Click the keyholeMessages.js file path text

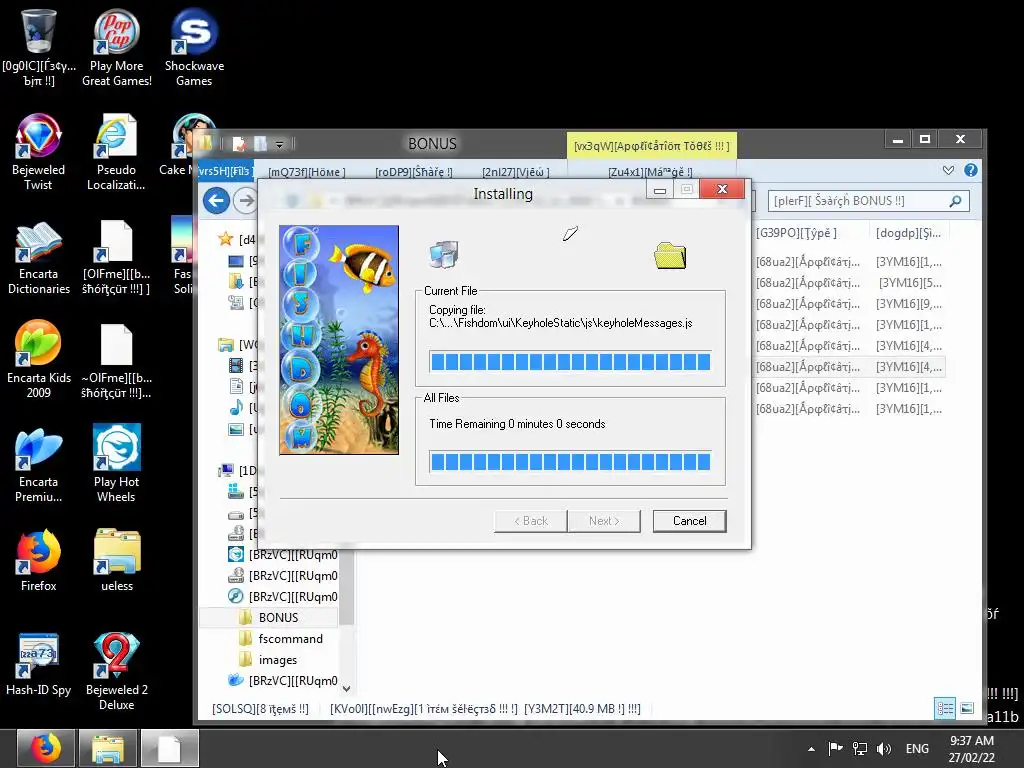tap(560, 323)
